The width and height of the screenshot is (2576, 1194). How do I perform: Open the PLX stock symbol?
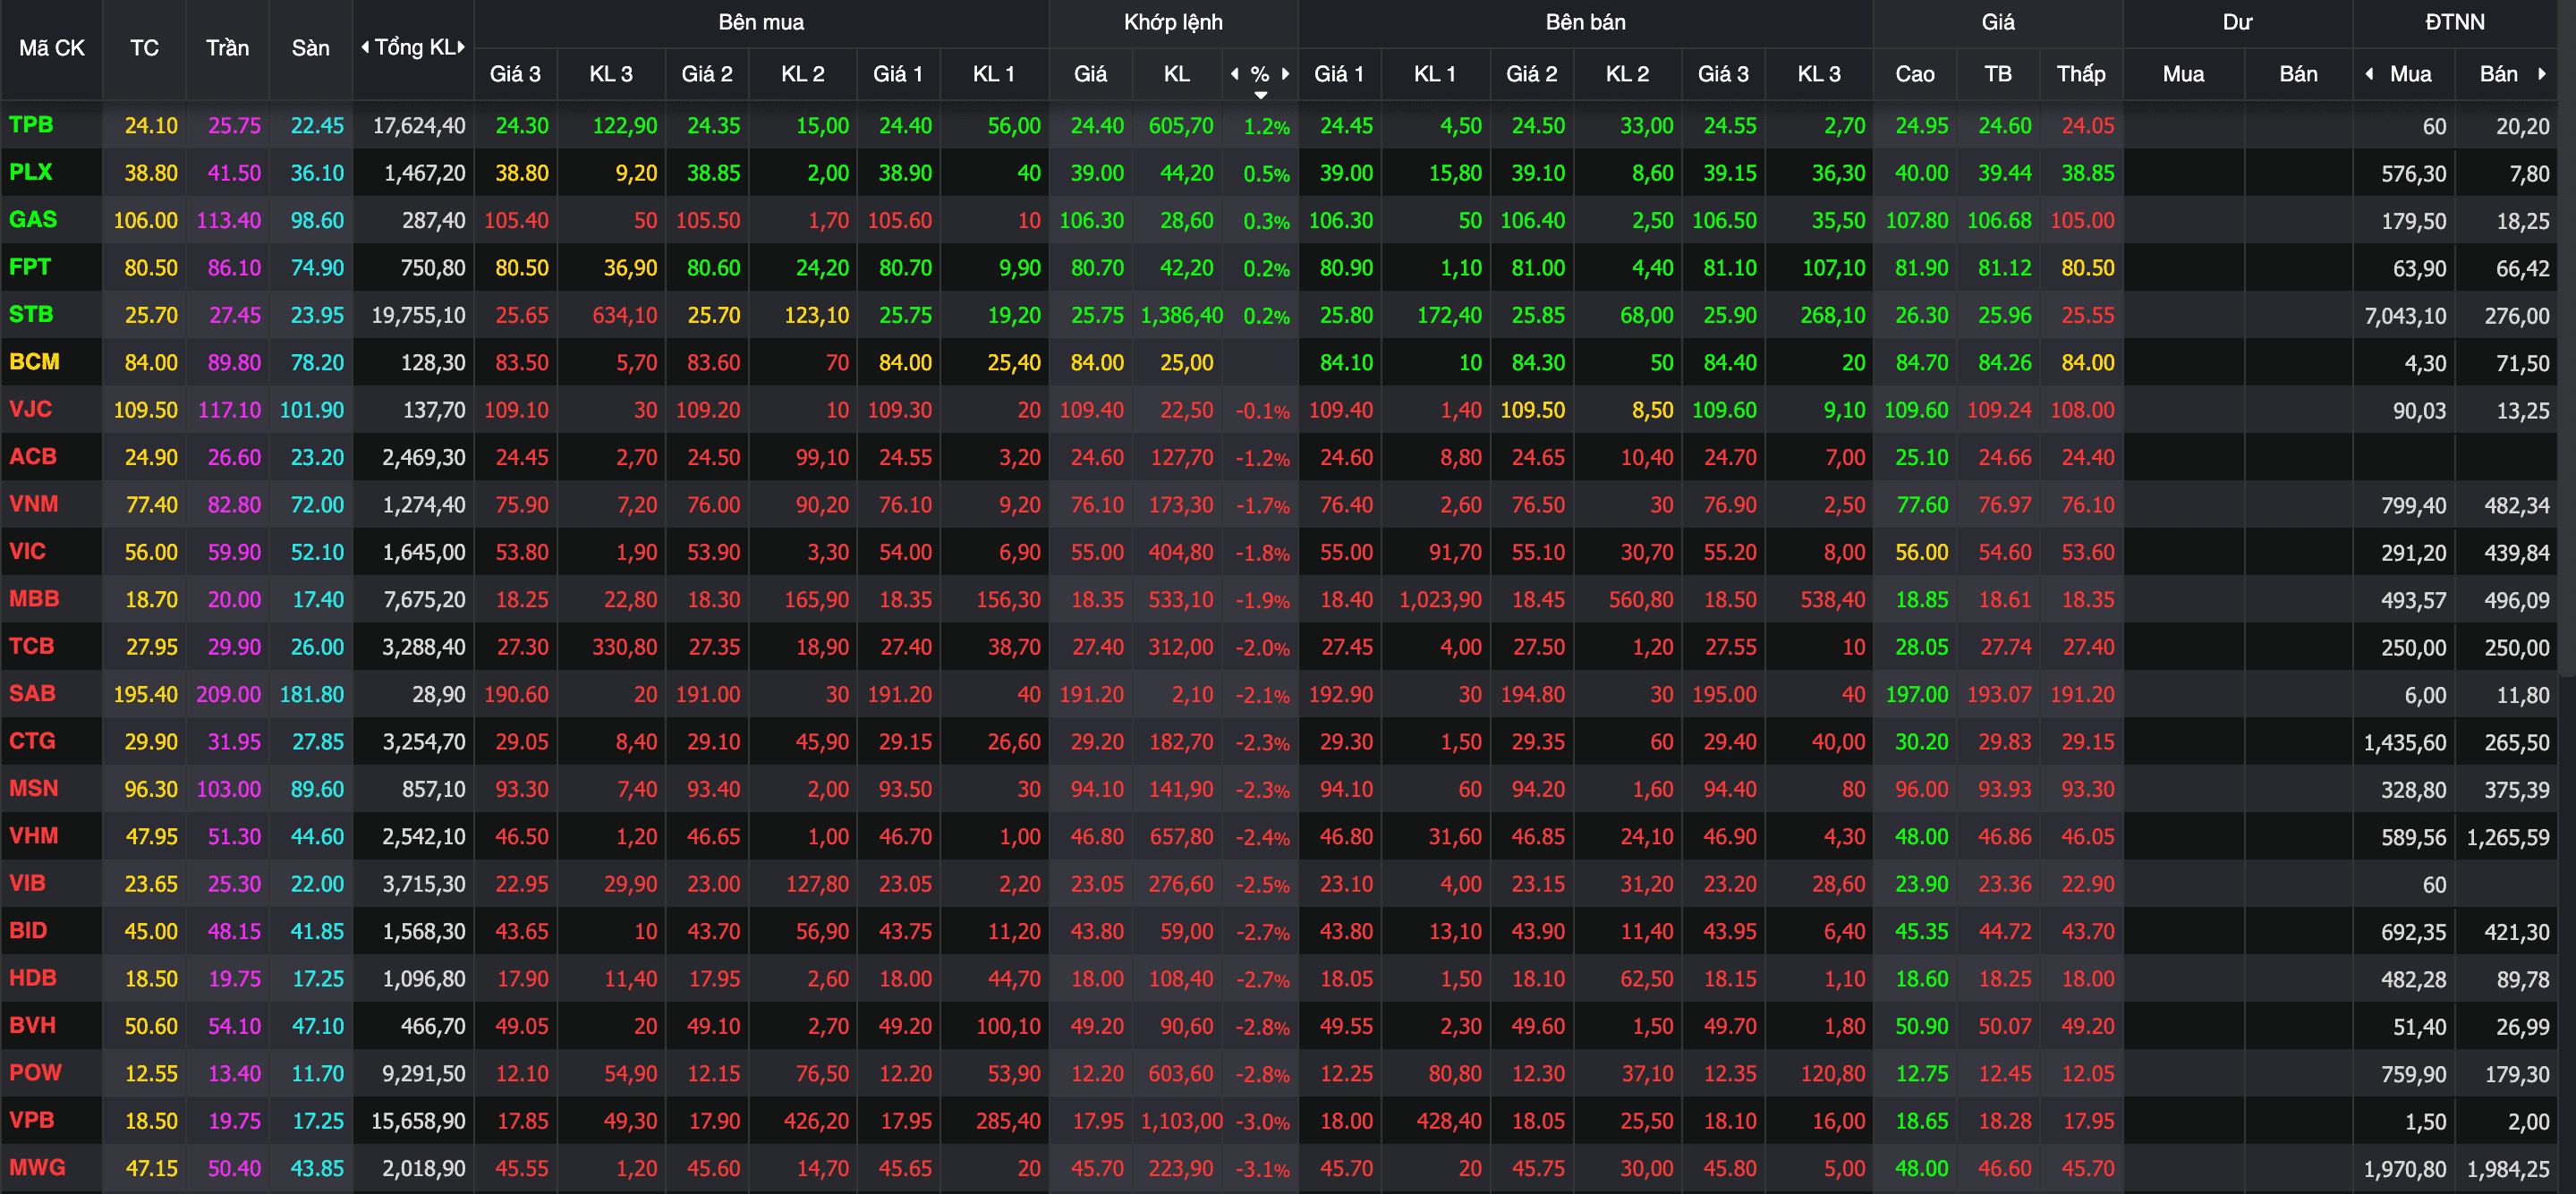pyautogui.click(x=30, y=171)
